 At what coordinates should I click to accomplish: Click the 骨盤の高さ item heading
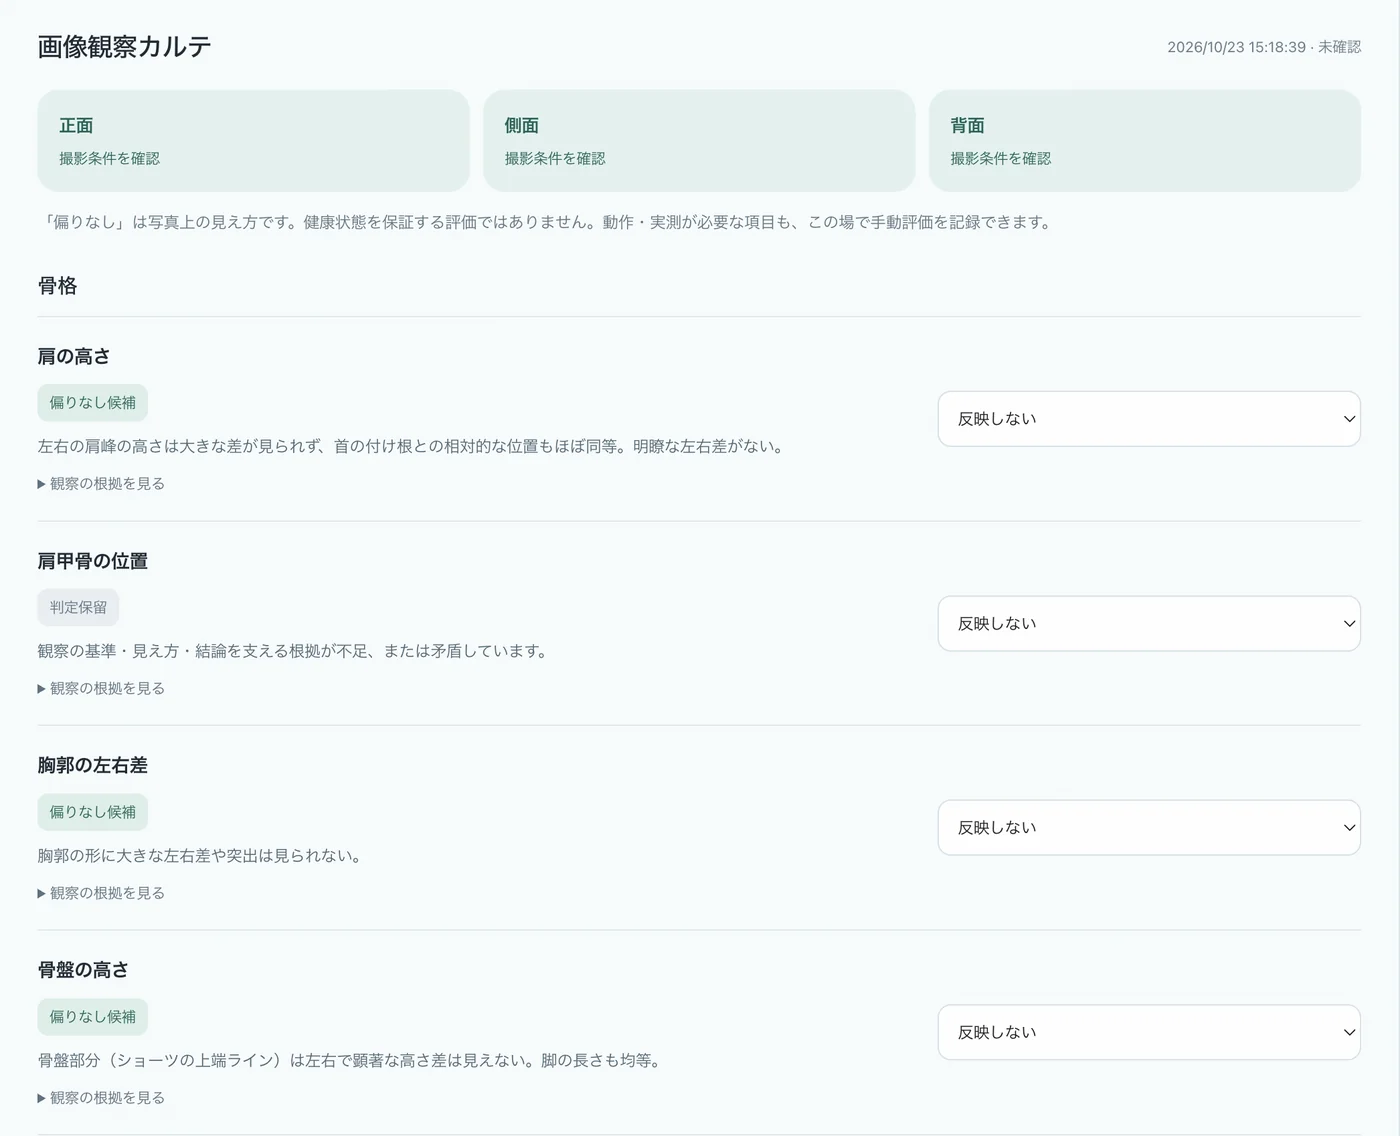tap(83, 971)
